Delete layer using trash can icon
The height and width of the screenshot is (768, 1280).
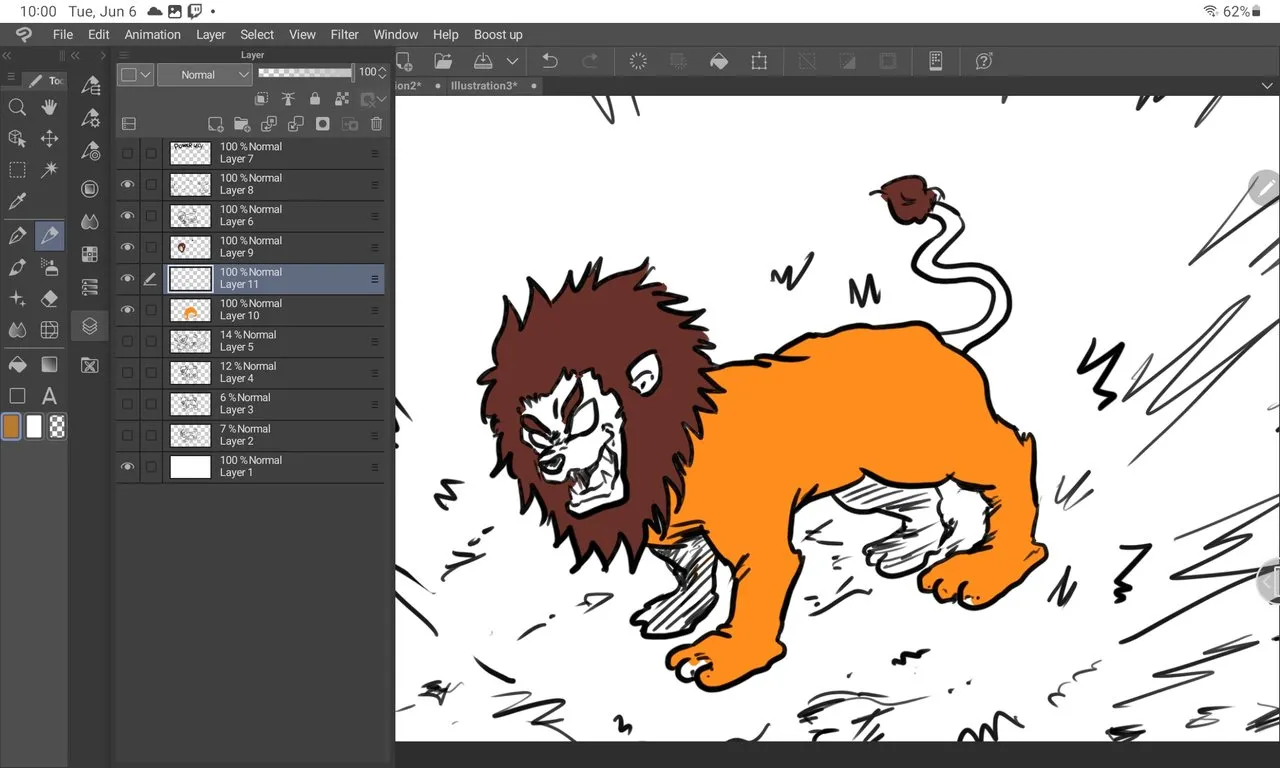click(x=376, y=124)
